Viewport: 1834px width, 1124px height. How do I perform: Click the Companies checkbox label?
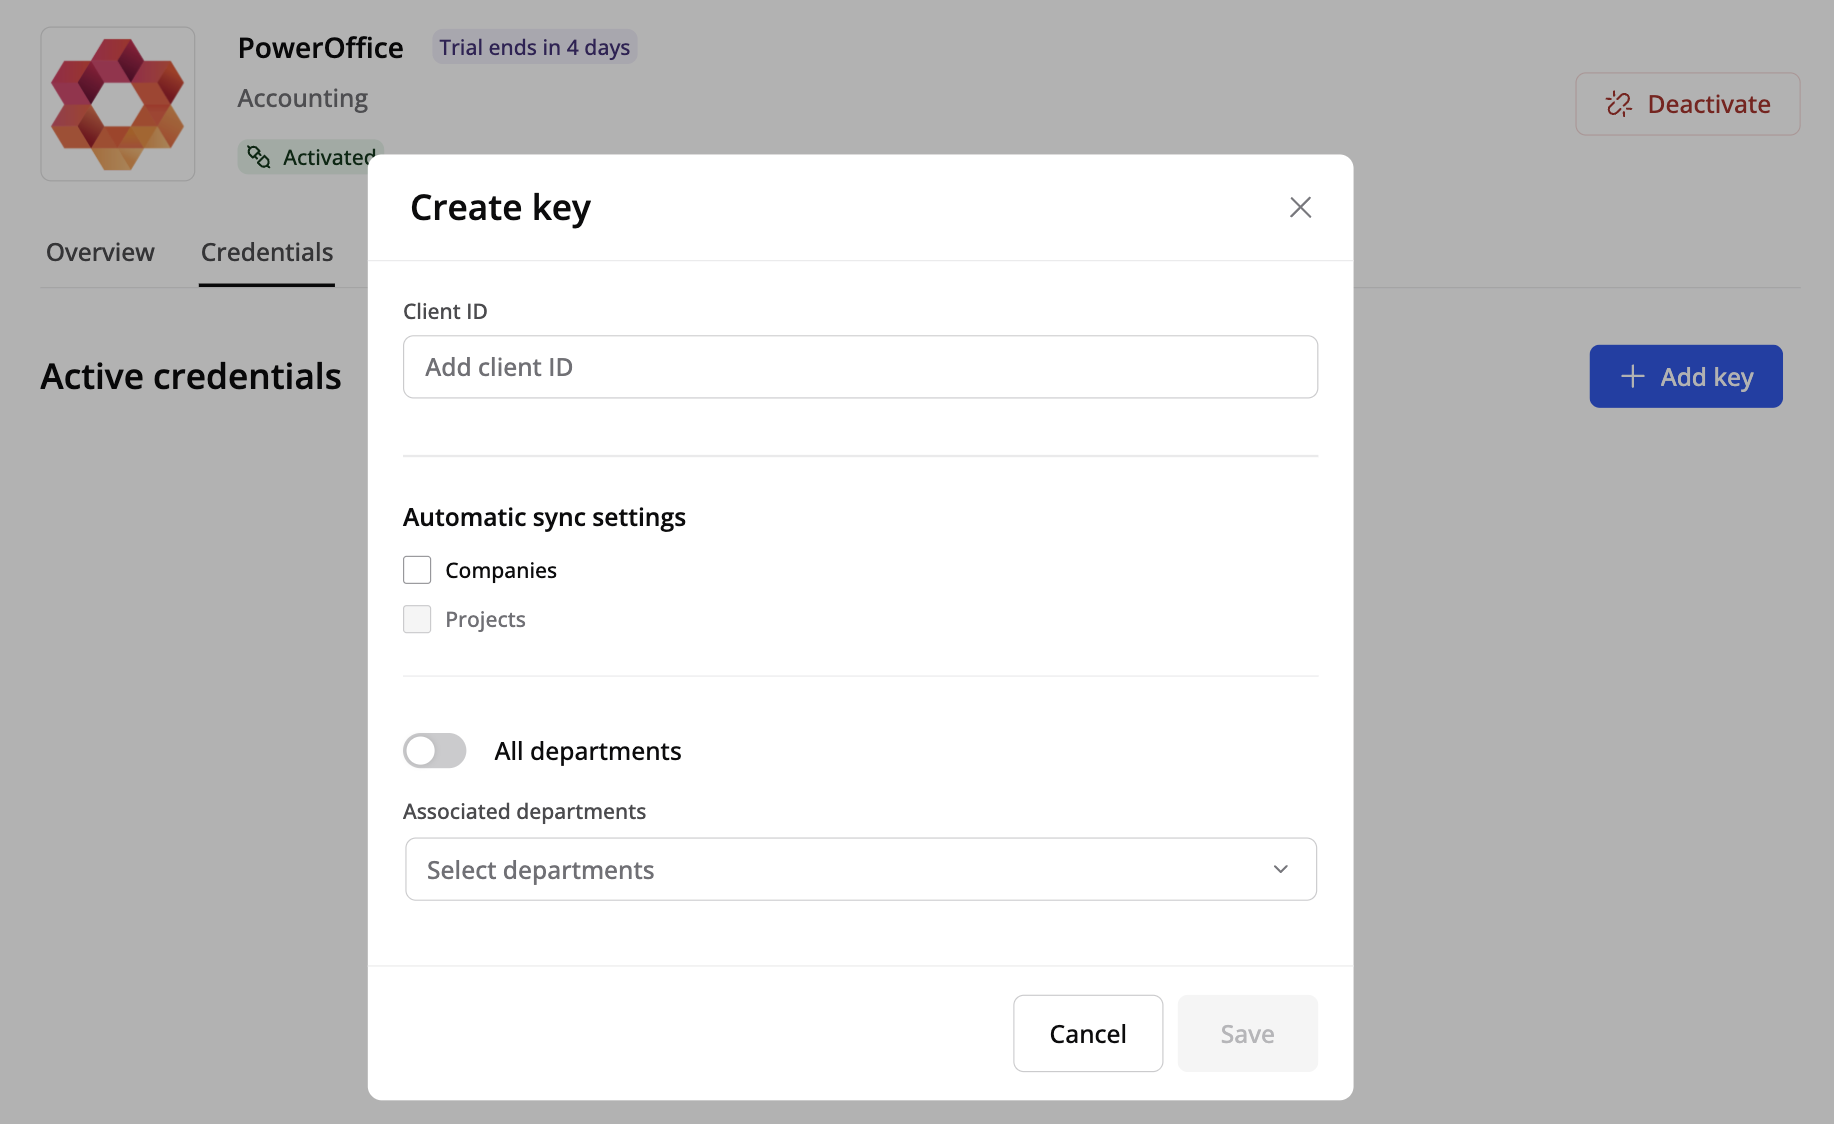coord(500,570)
